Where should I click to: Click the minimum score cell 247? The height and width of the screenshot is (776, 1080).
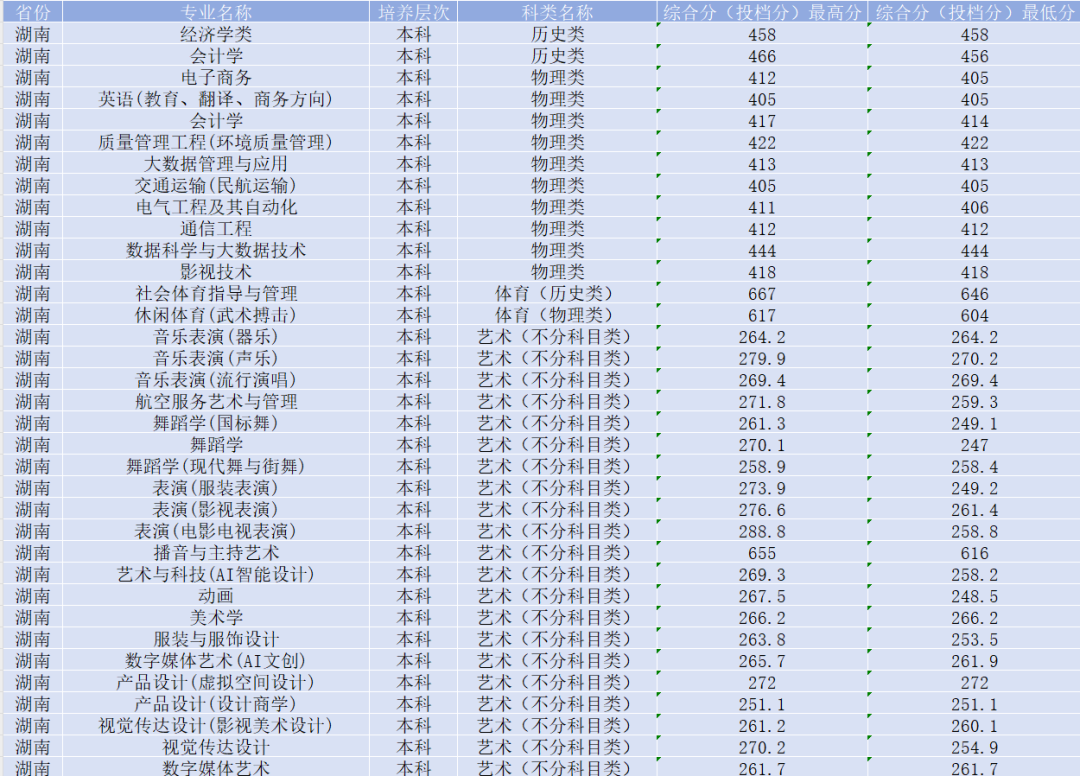[x=974, y=444]
